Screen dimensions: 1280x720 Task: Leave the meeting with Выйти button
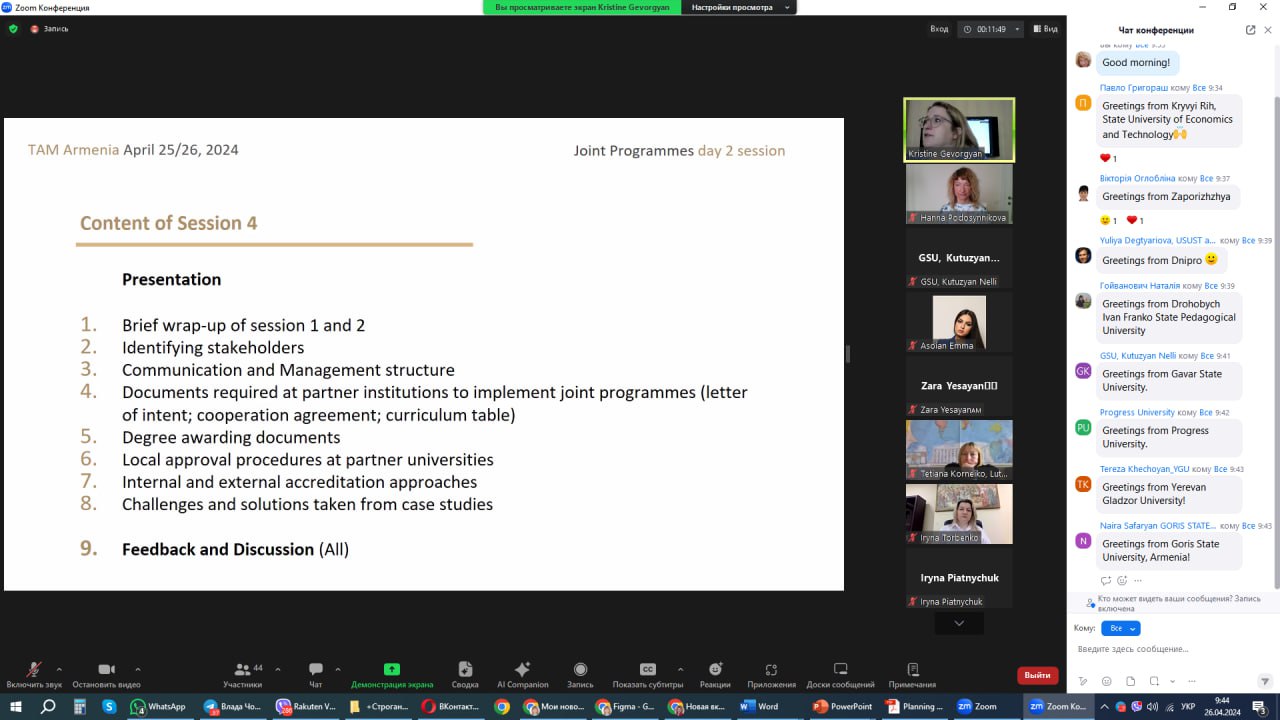(x=1037, y=675)
